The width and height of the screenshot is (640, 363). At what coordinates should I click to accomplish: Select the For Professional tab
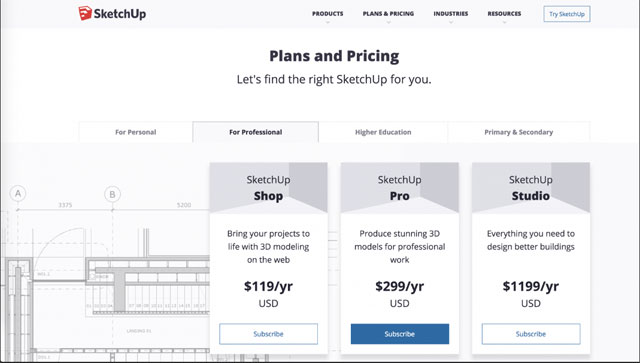[256, 132]
